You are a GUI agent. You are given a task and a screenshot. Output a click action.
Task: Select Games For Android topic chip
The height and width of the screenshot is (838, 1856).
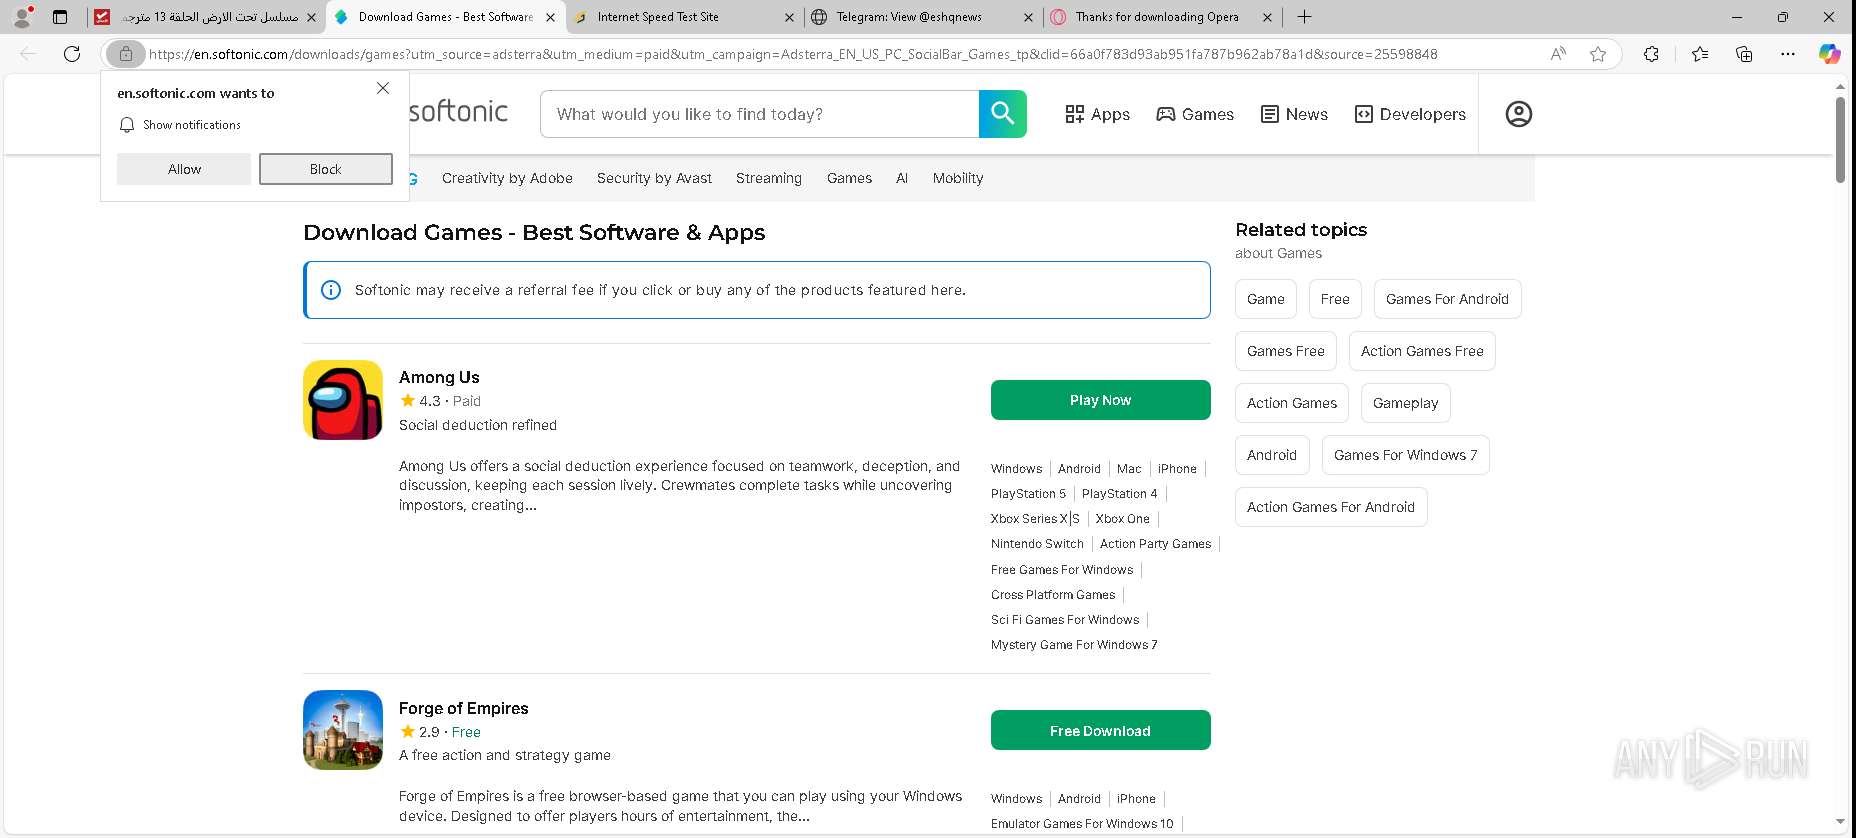(1447, 299)
